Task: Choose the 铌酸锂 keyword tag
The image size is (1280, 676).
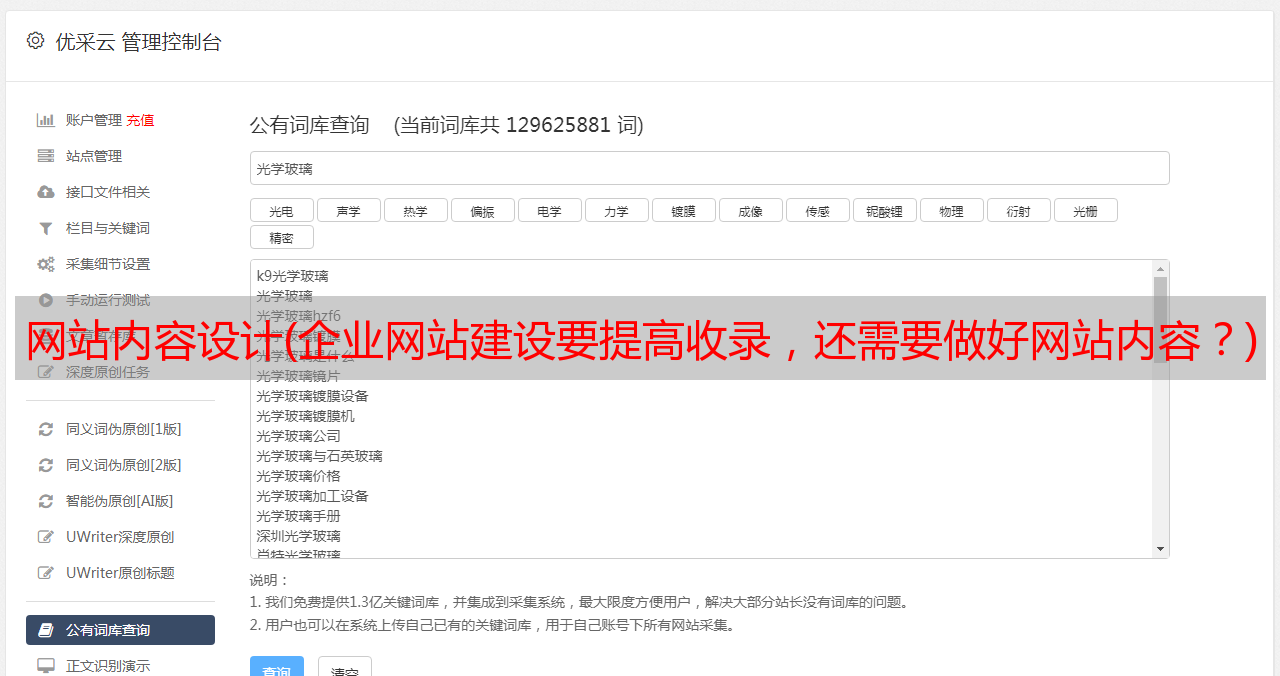Action: point(884,210)
